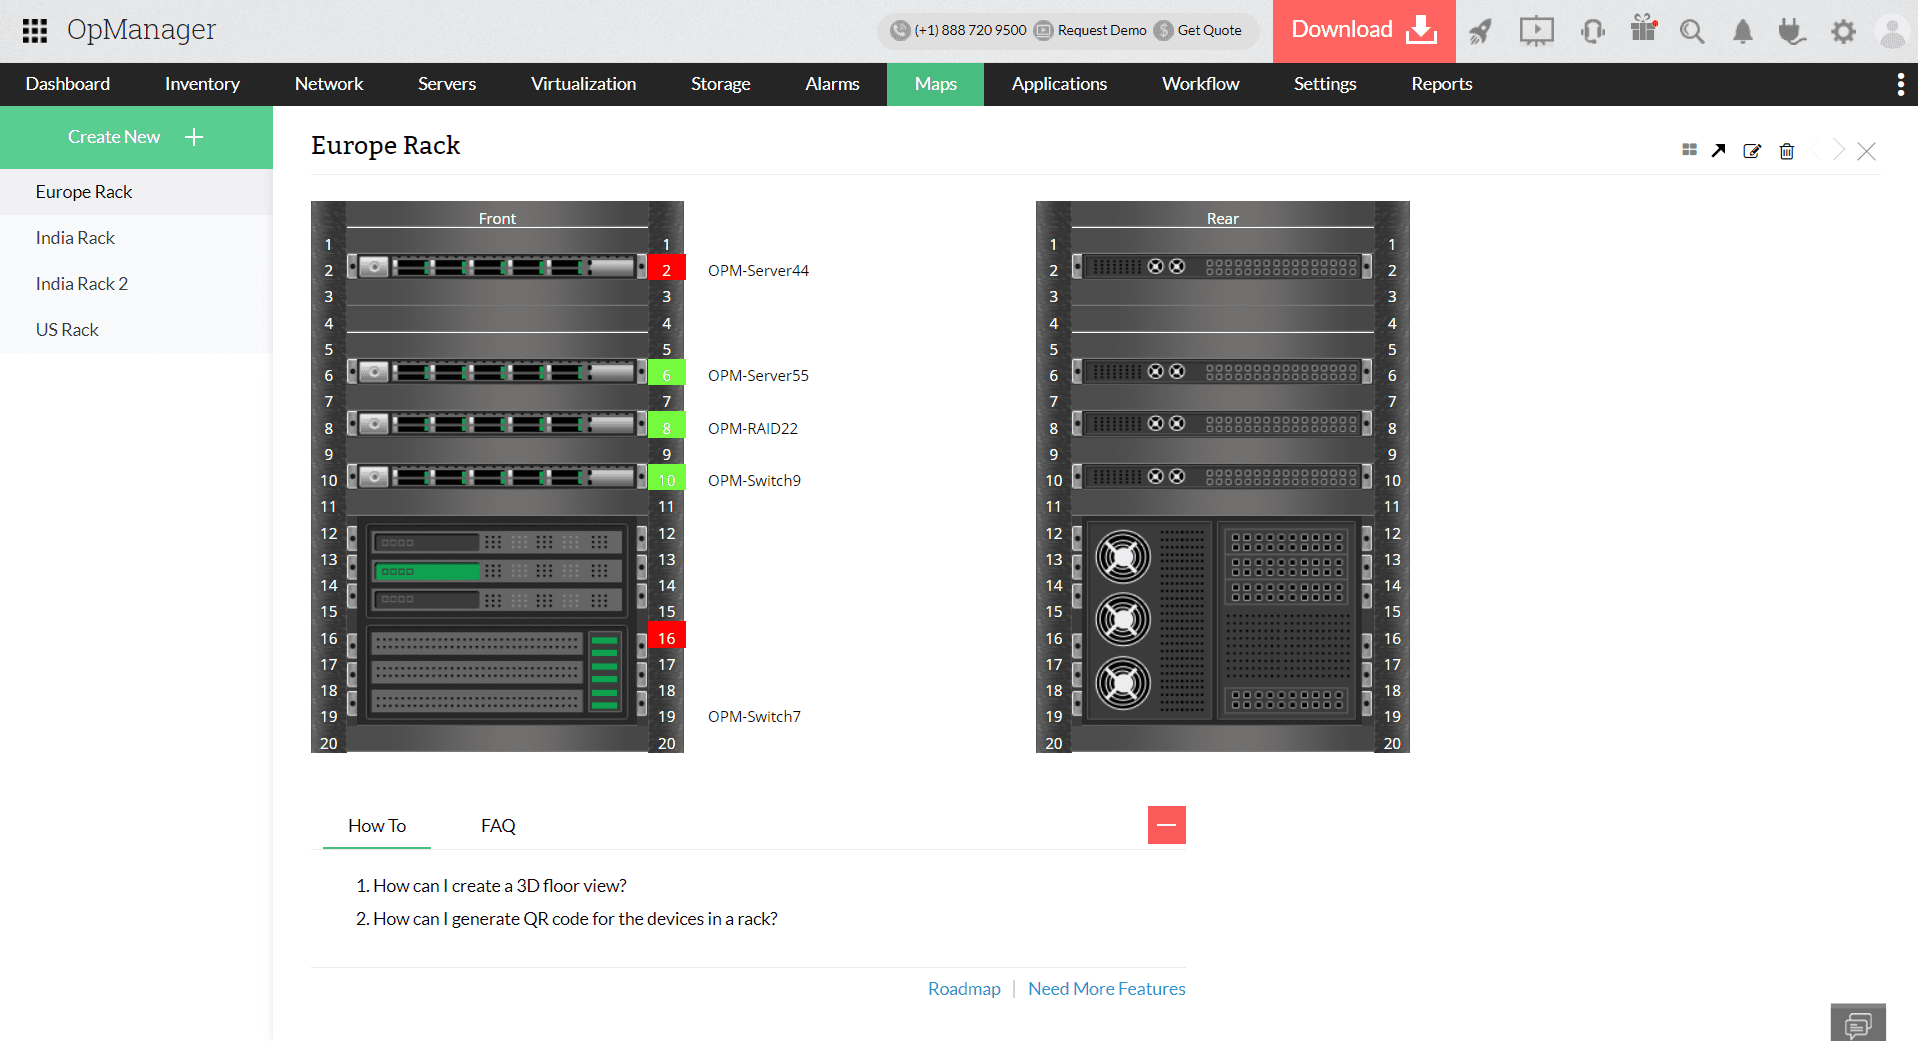Click the phone number icon
The width and height of the screenshot is (1918, 1041).
(900, 30)
